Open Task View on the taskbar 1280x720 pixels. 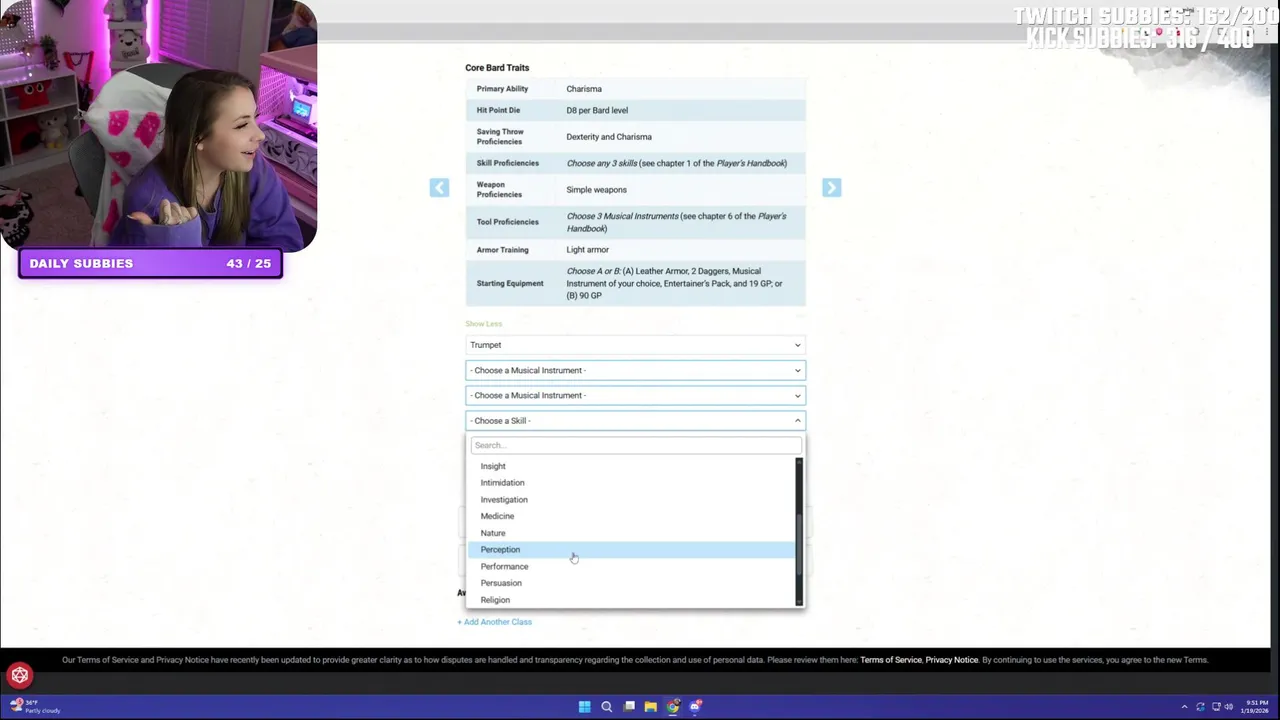(629, 707)
